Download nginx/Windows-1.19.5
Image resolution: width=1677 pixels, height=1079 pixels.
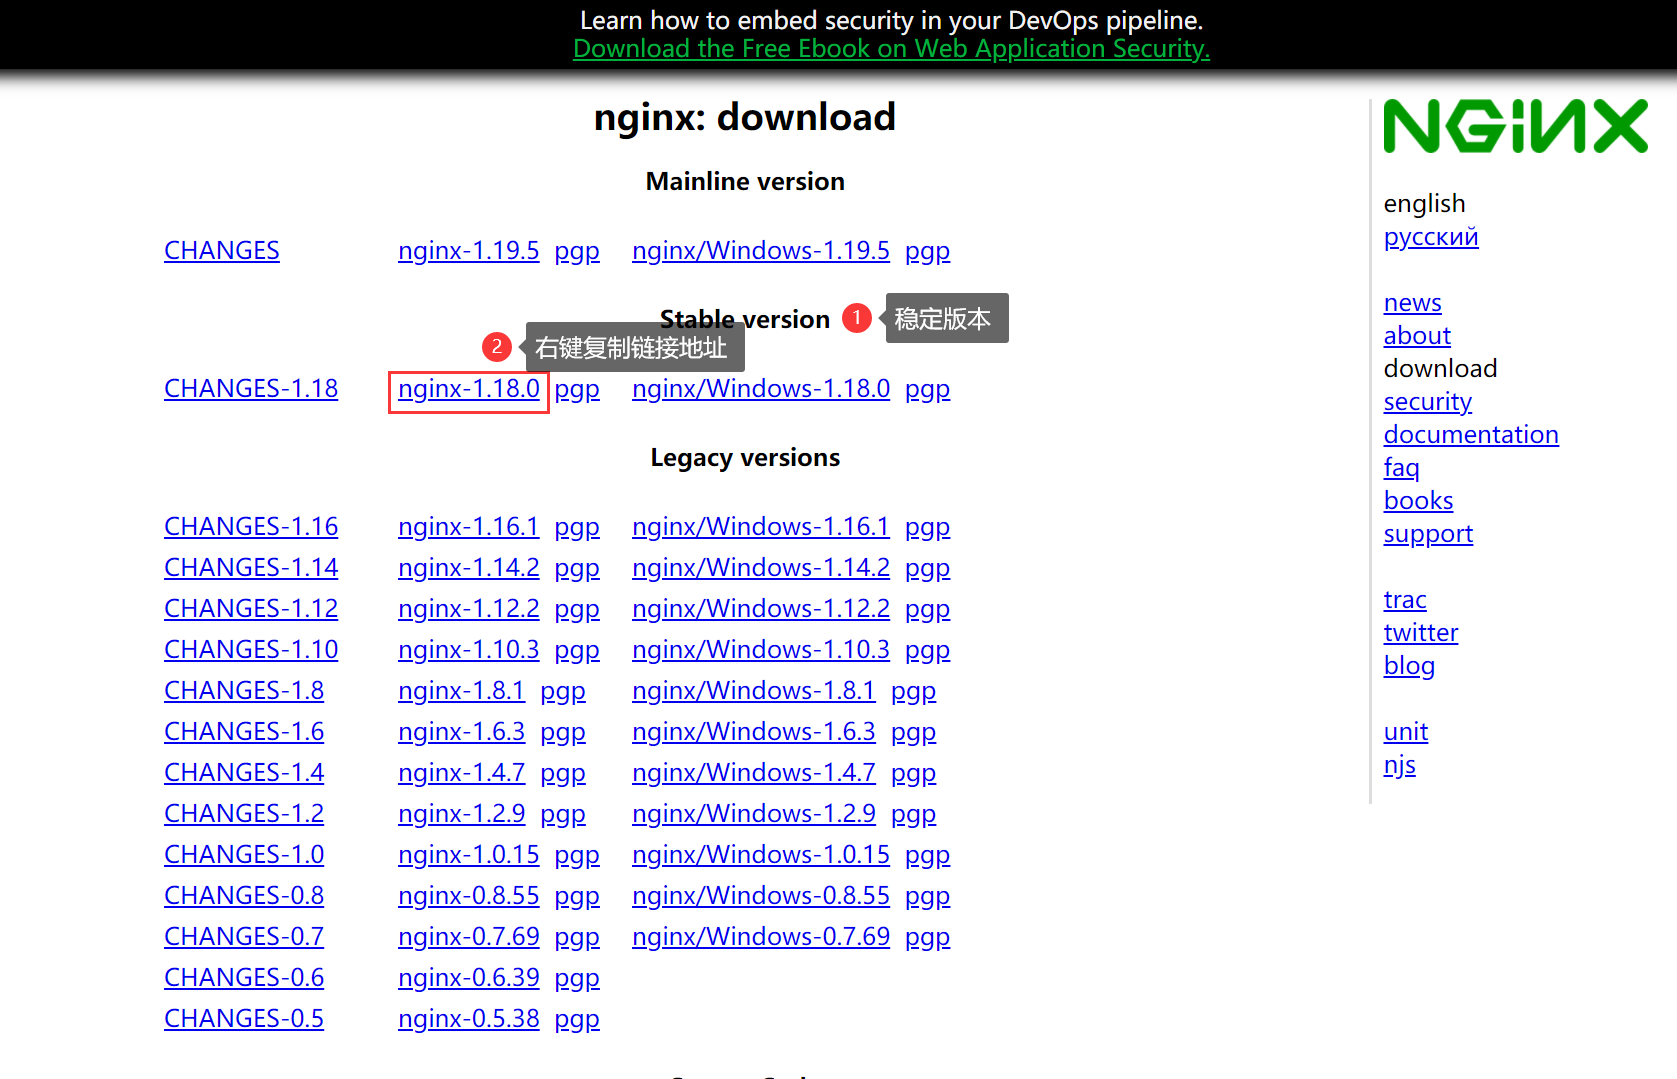(761, 250)
